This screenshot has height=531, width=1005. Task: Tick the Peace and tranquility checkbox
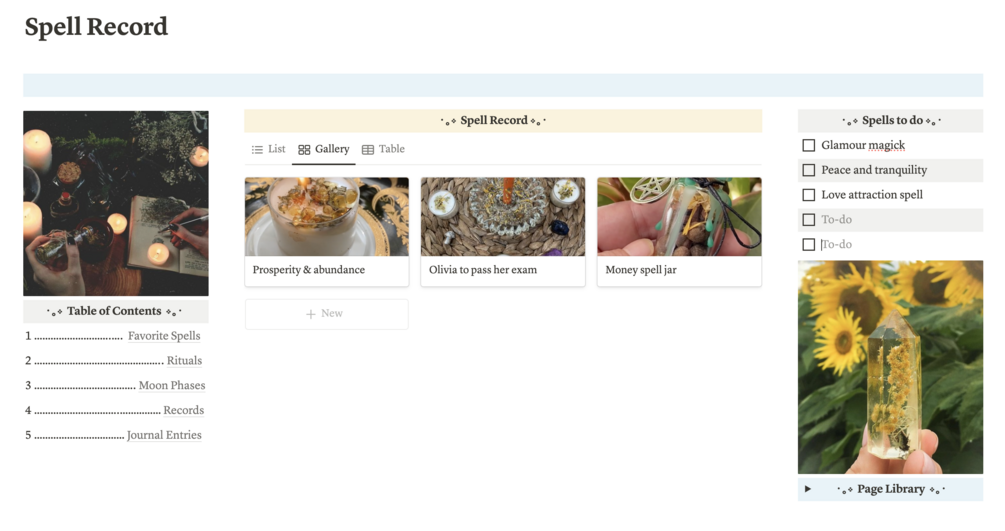pyautogui.click(x=809, y=170)
